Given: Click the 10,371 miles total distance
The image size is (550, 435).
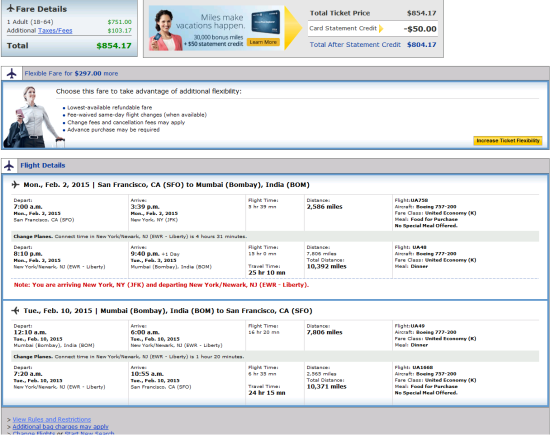Looking at the screenshot, I should 327,386.
